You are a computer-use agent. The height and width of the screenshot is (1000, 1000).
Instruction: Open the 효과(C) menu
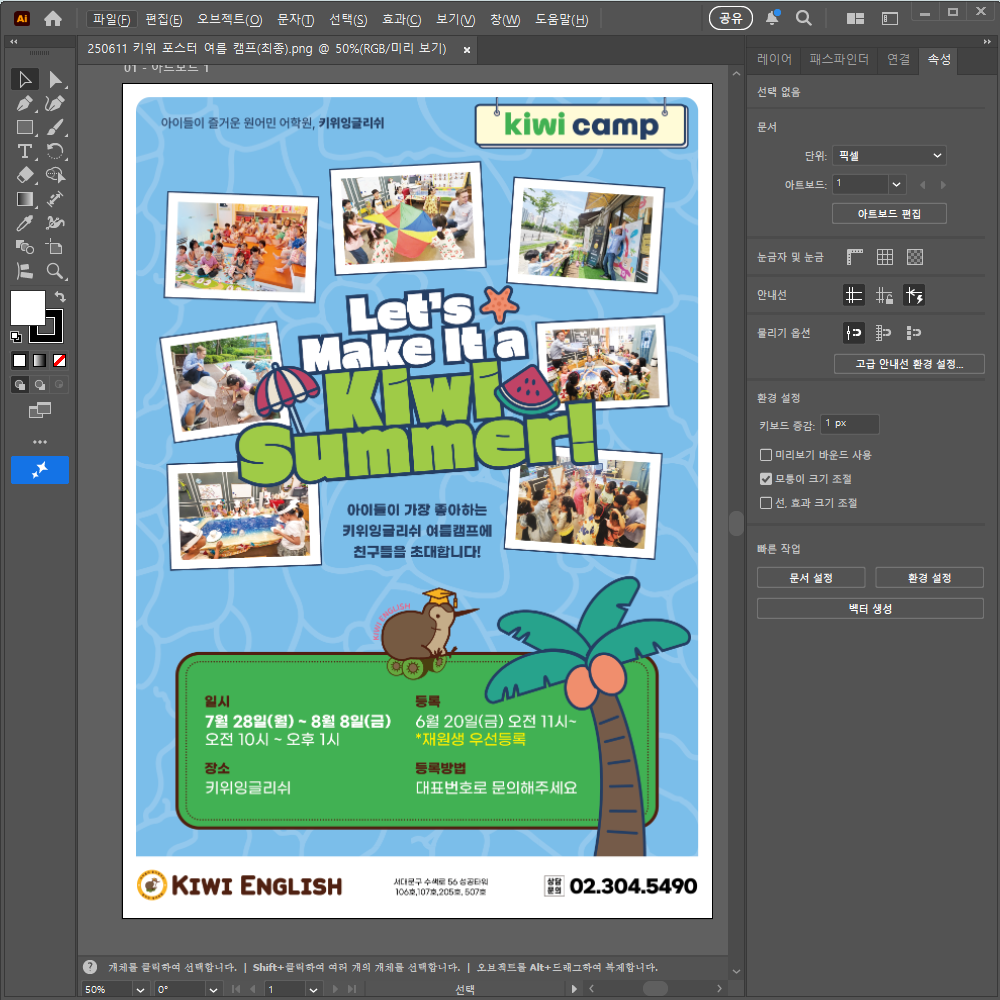(x=401, y=20)
